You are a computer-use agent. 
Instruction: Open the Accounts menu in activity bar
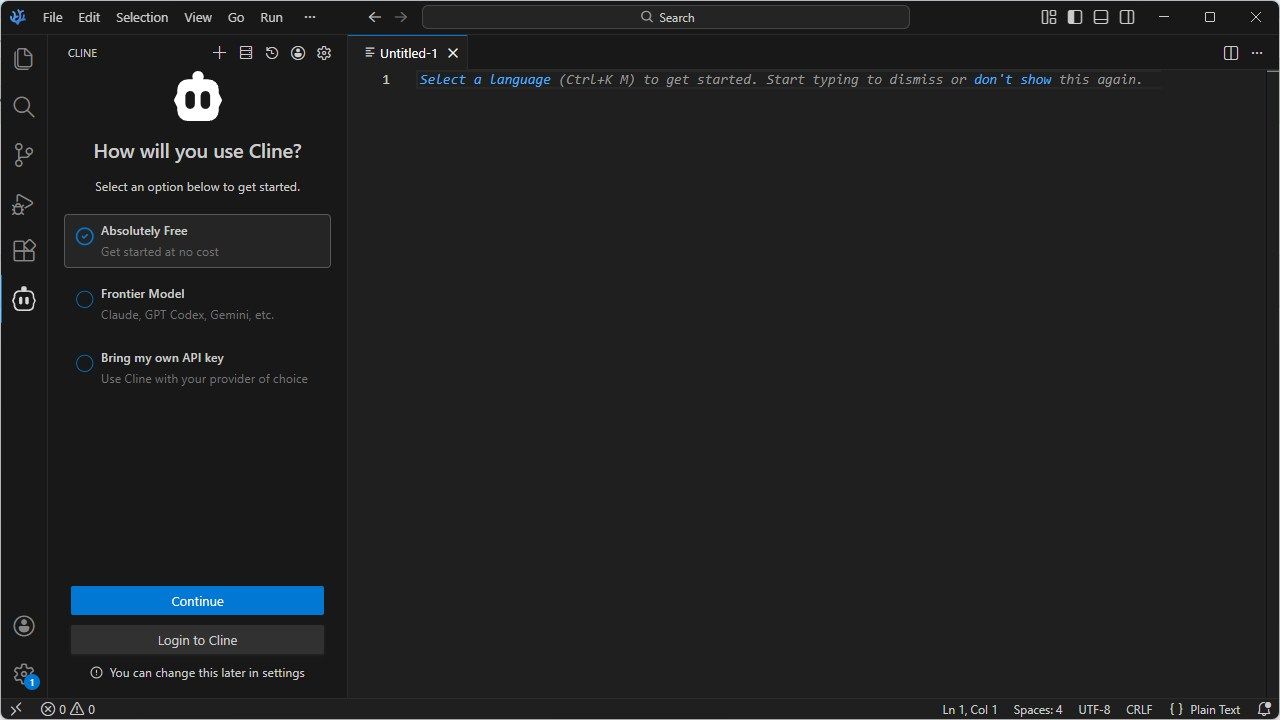(x=24, y=626)
